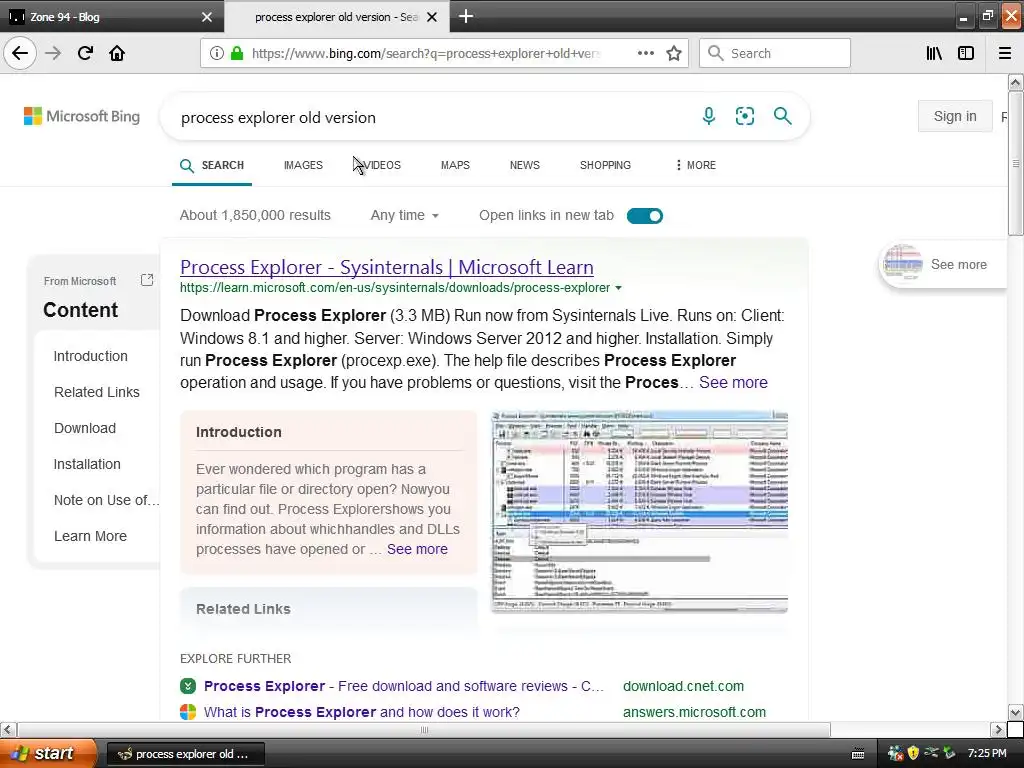Switch to the Zone 94 - Blog tab
The width and height of the screenshot is (1024, 768).
(x=111, y=17)
